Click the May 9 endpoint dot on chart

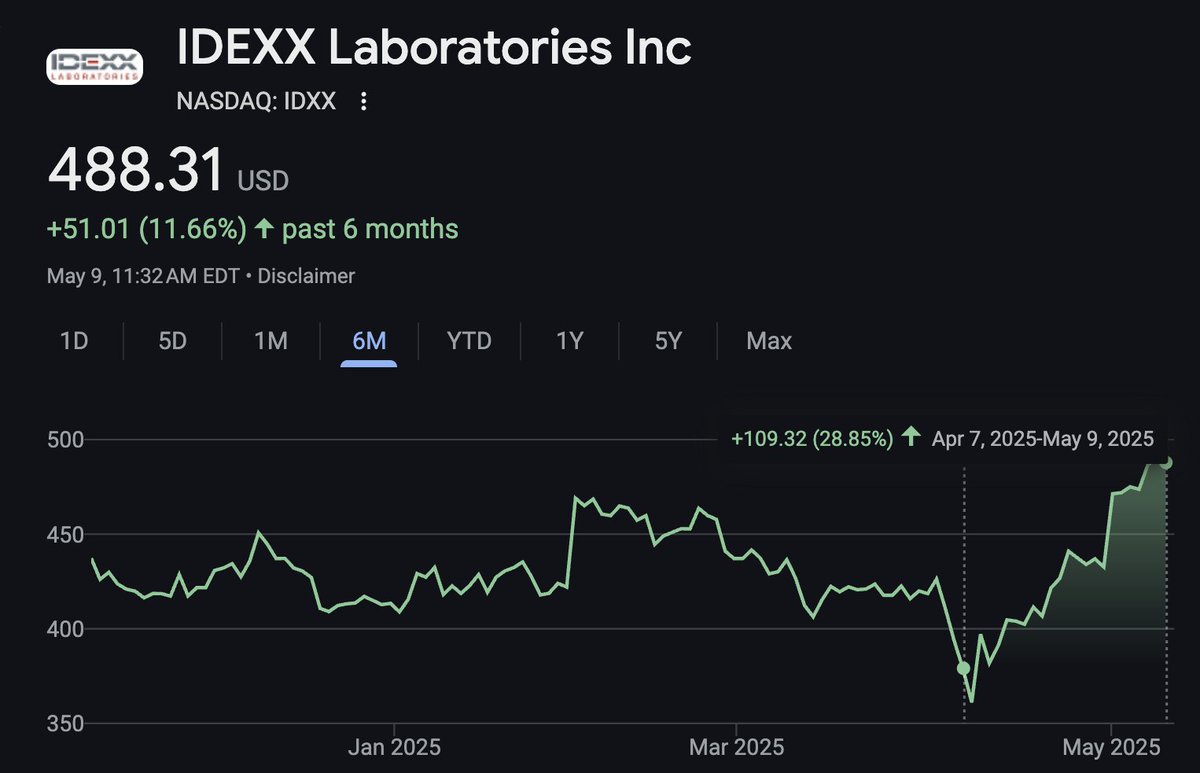click(x=1166, y=462)
